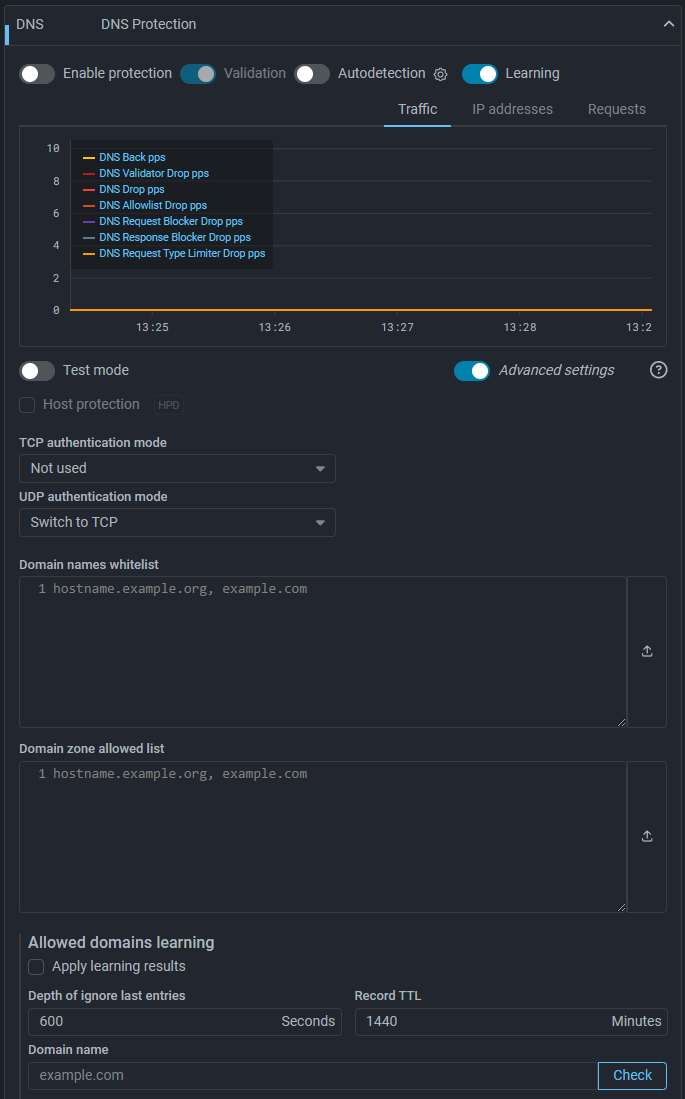Turn off Advanced settings toggle

pos(472,371)
